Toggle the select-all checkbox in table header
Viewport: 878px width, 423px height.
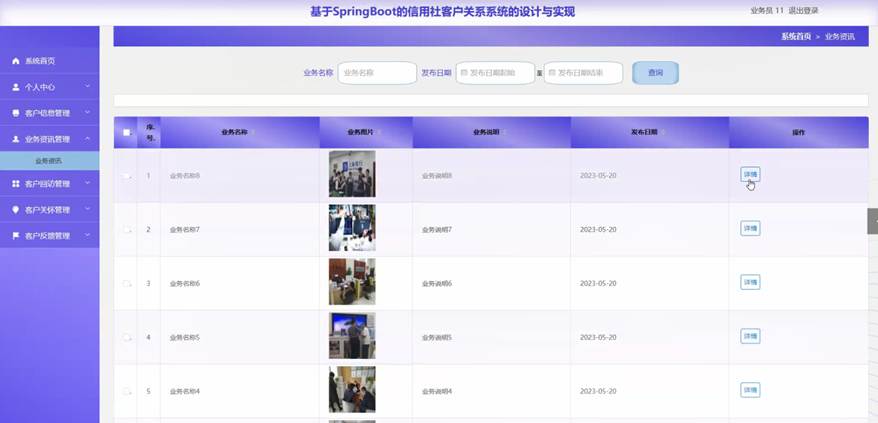pyautogui.click(x=127, y=133)
